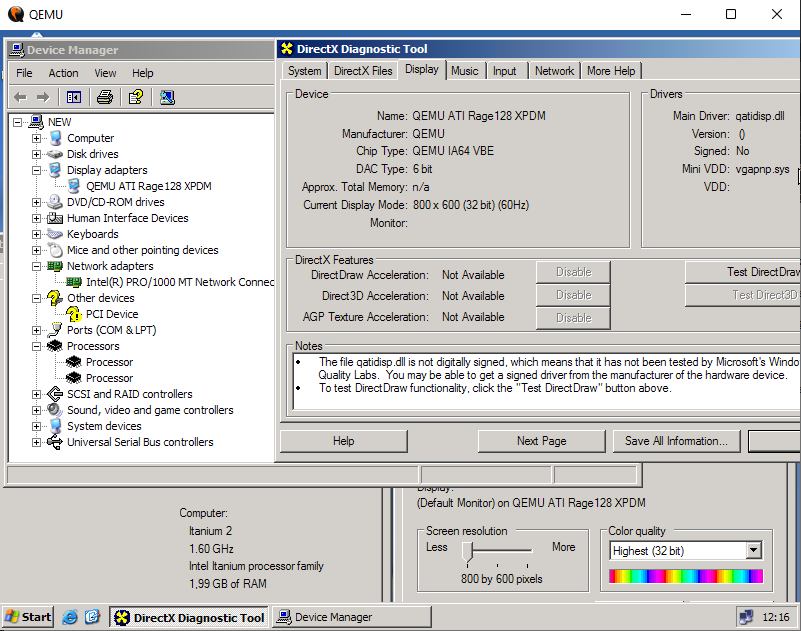The width and height of the screenshot is (801, 631).
Task: Expand Sound, video and game controllers
Action: point(36,410)
